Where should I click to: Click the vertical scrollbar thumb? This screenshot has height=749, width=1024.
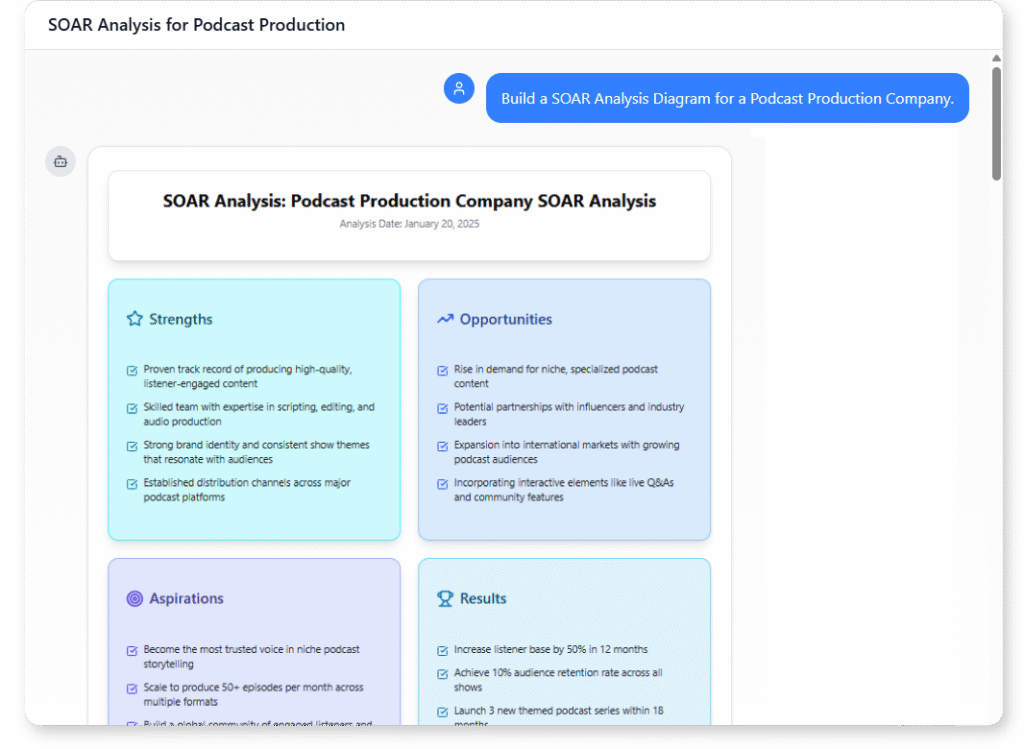point(996,122)
